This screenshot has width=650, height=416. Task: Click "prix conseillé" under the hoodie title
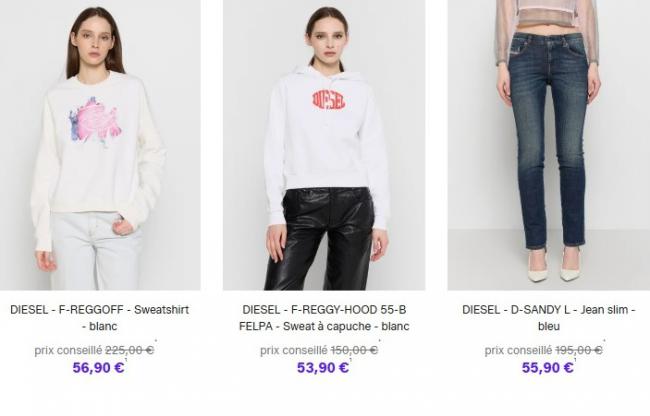(x=294, y=351)
